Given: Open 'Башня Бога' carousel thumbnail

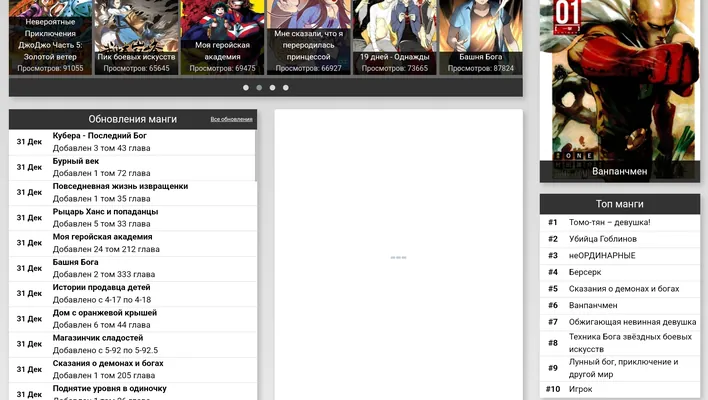Looking at the screenshot, I should tap(481, 37).
